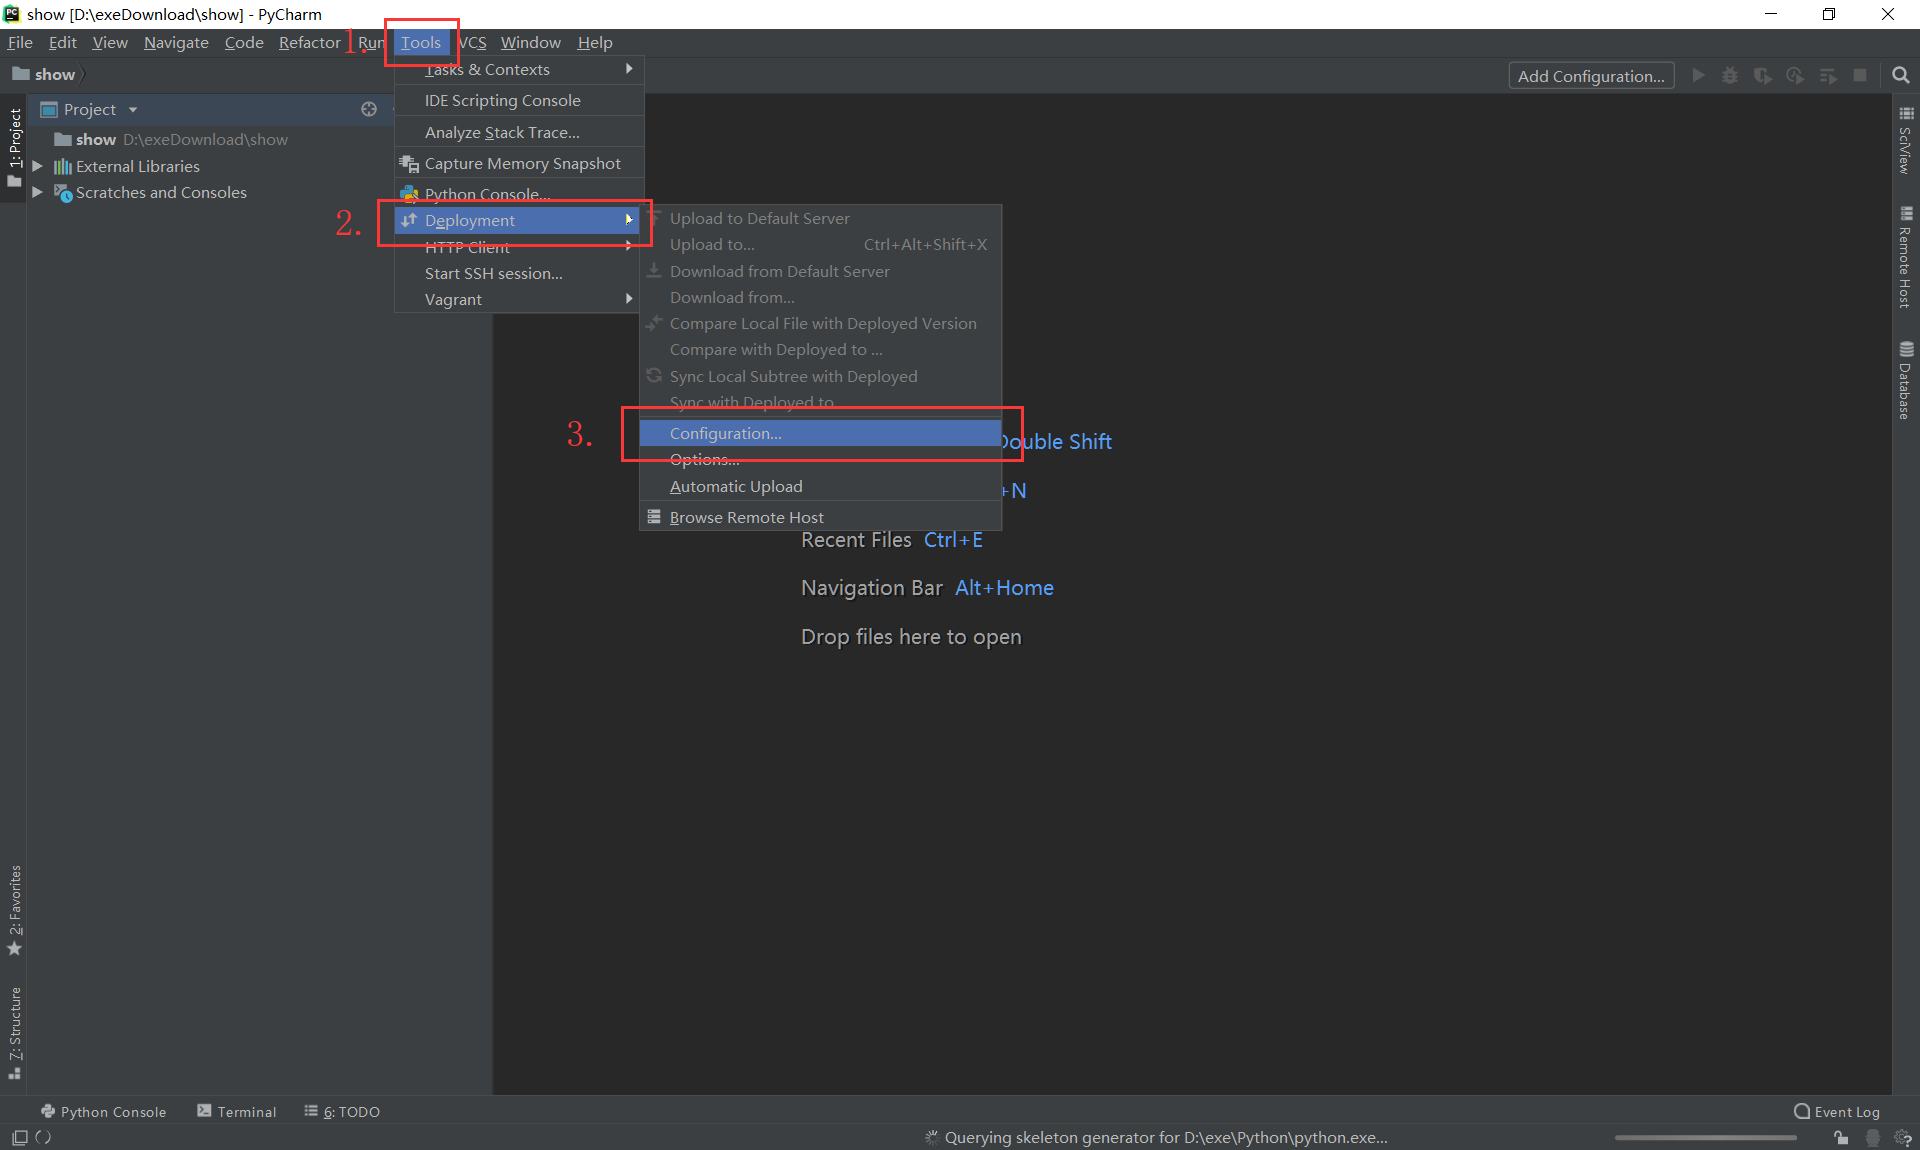Click the locate target icon in Project panel
Image resolution: width=1920 pixels, height=1150 pixels.
369,109
